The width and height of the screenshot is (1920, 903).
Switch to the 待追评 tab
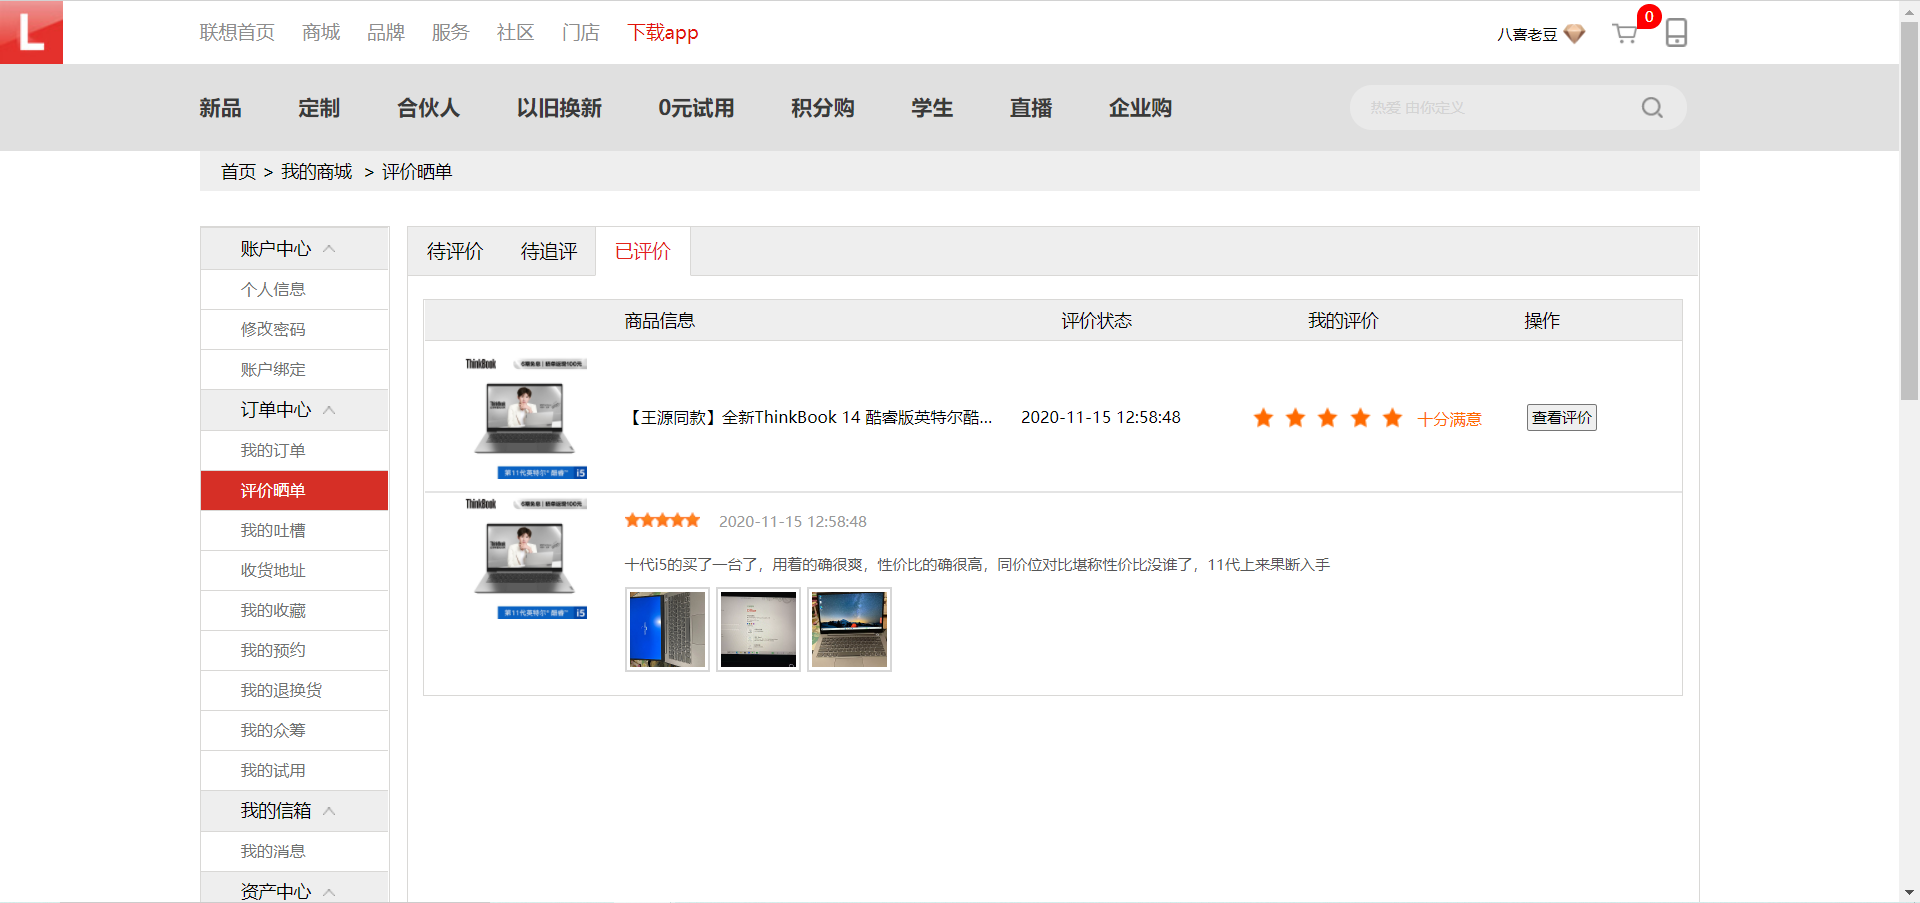click(549, 252)
